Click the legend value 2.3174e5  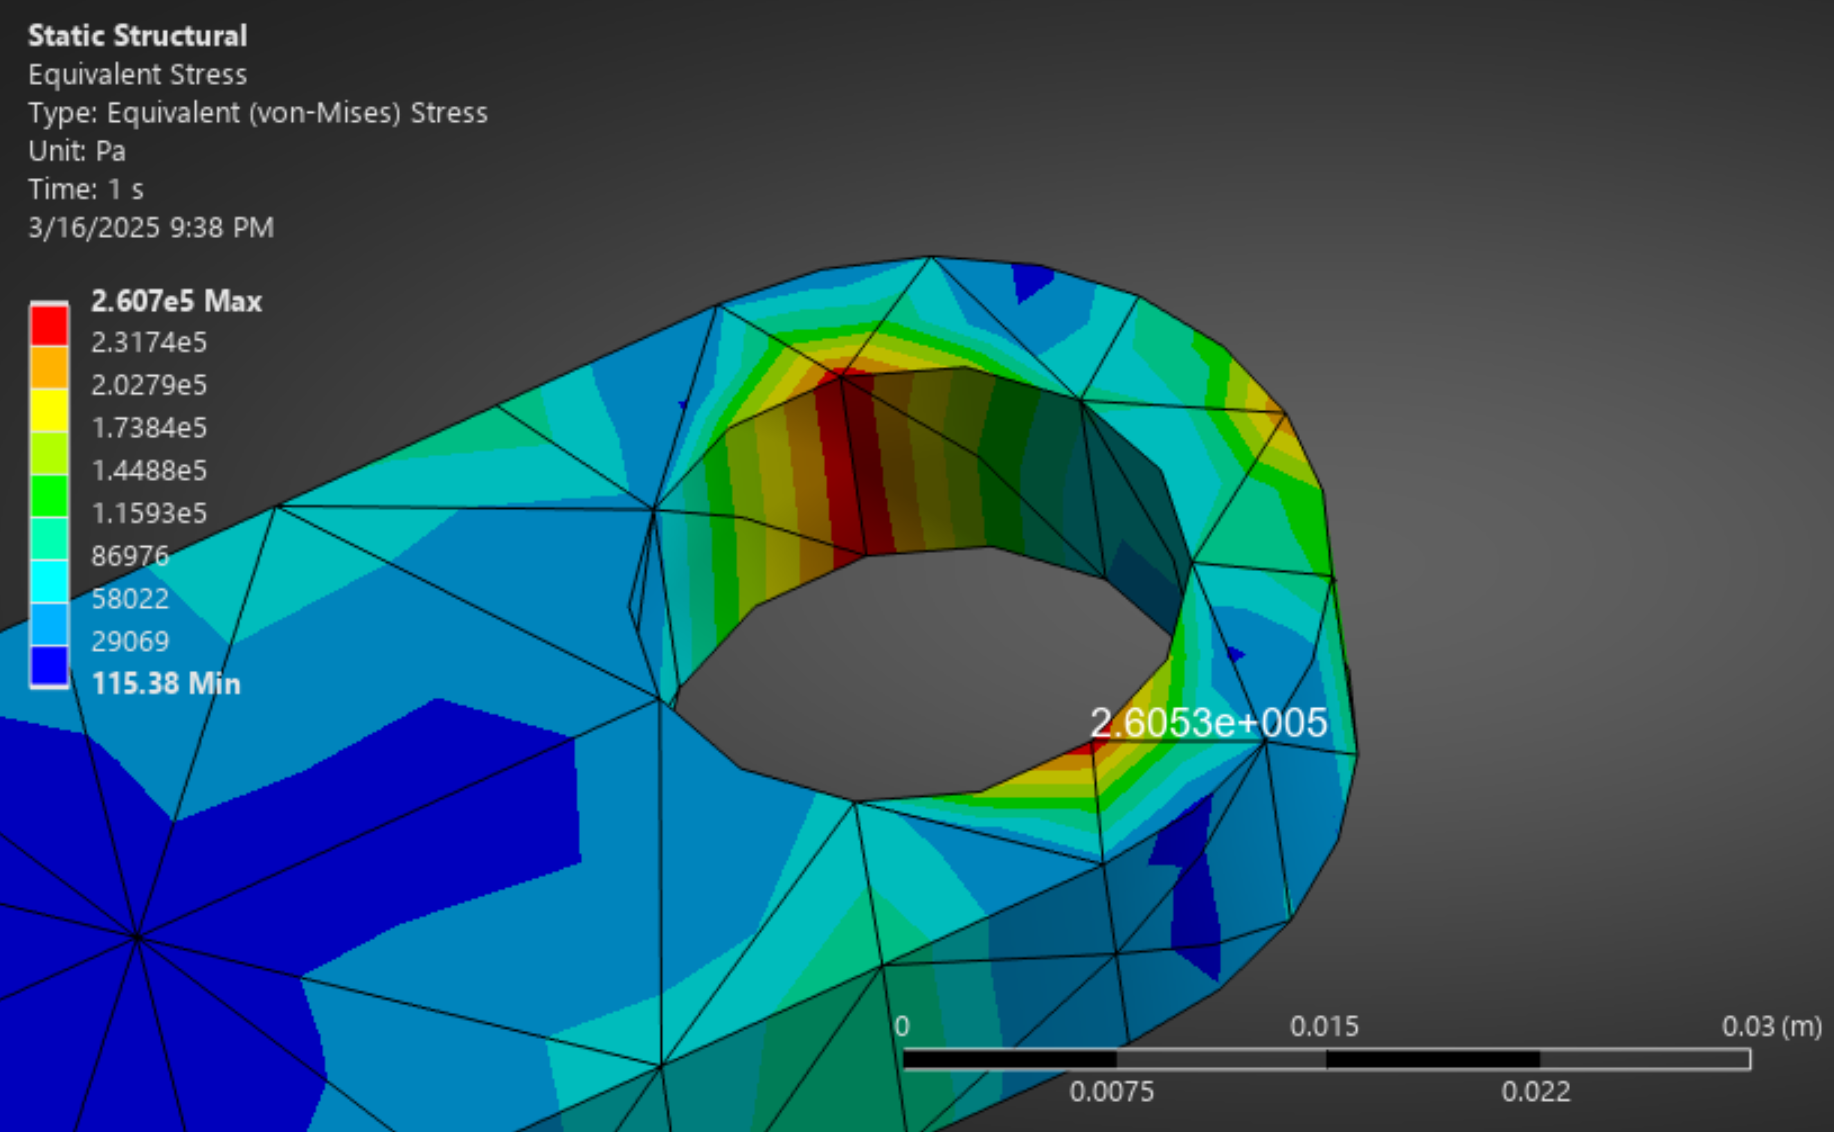(149, 343)
